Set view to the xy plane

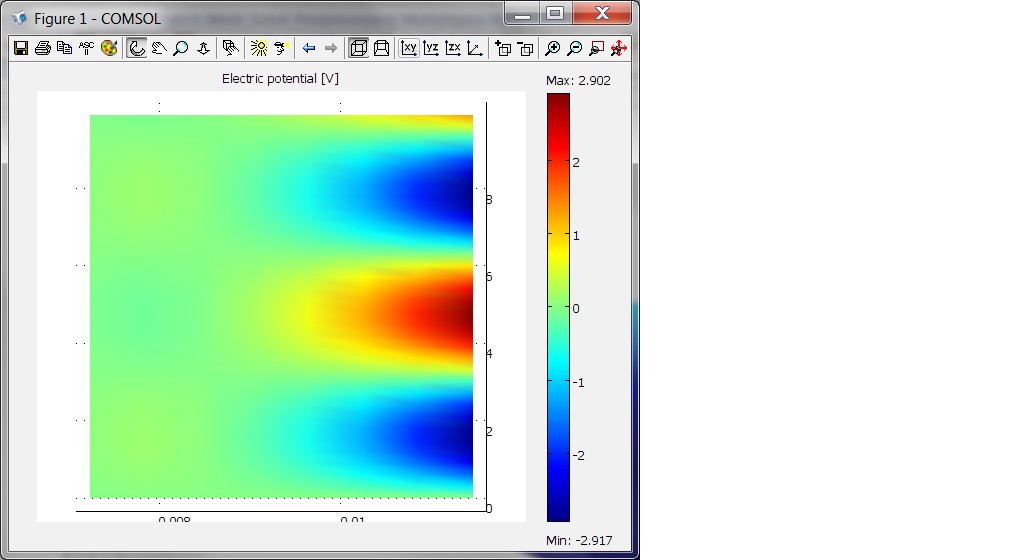(x=409, y=48)
